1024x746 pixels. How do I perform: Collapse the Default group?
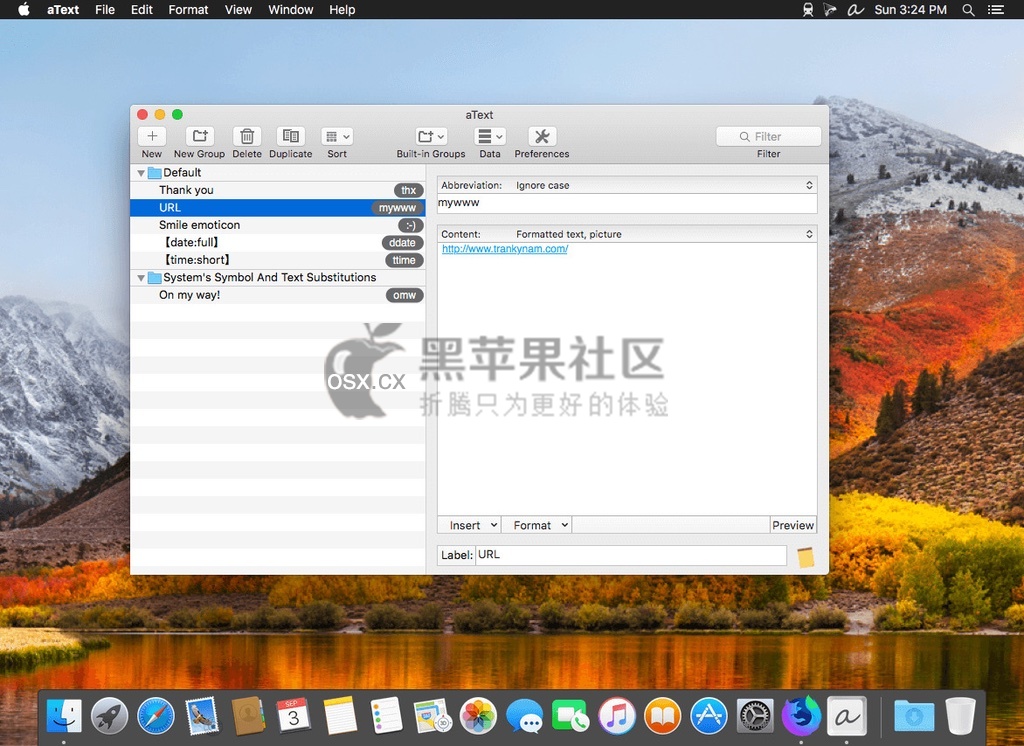140,173
